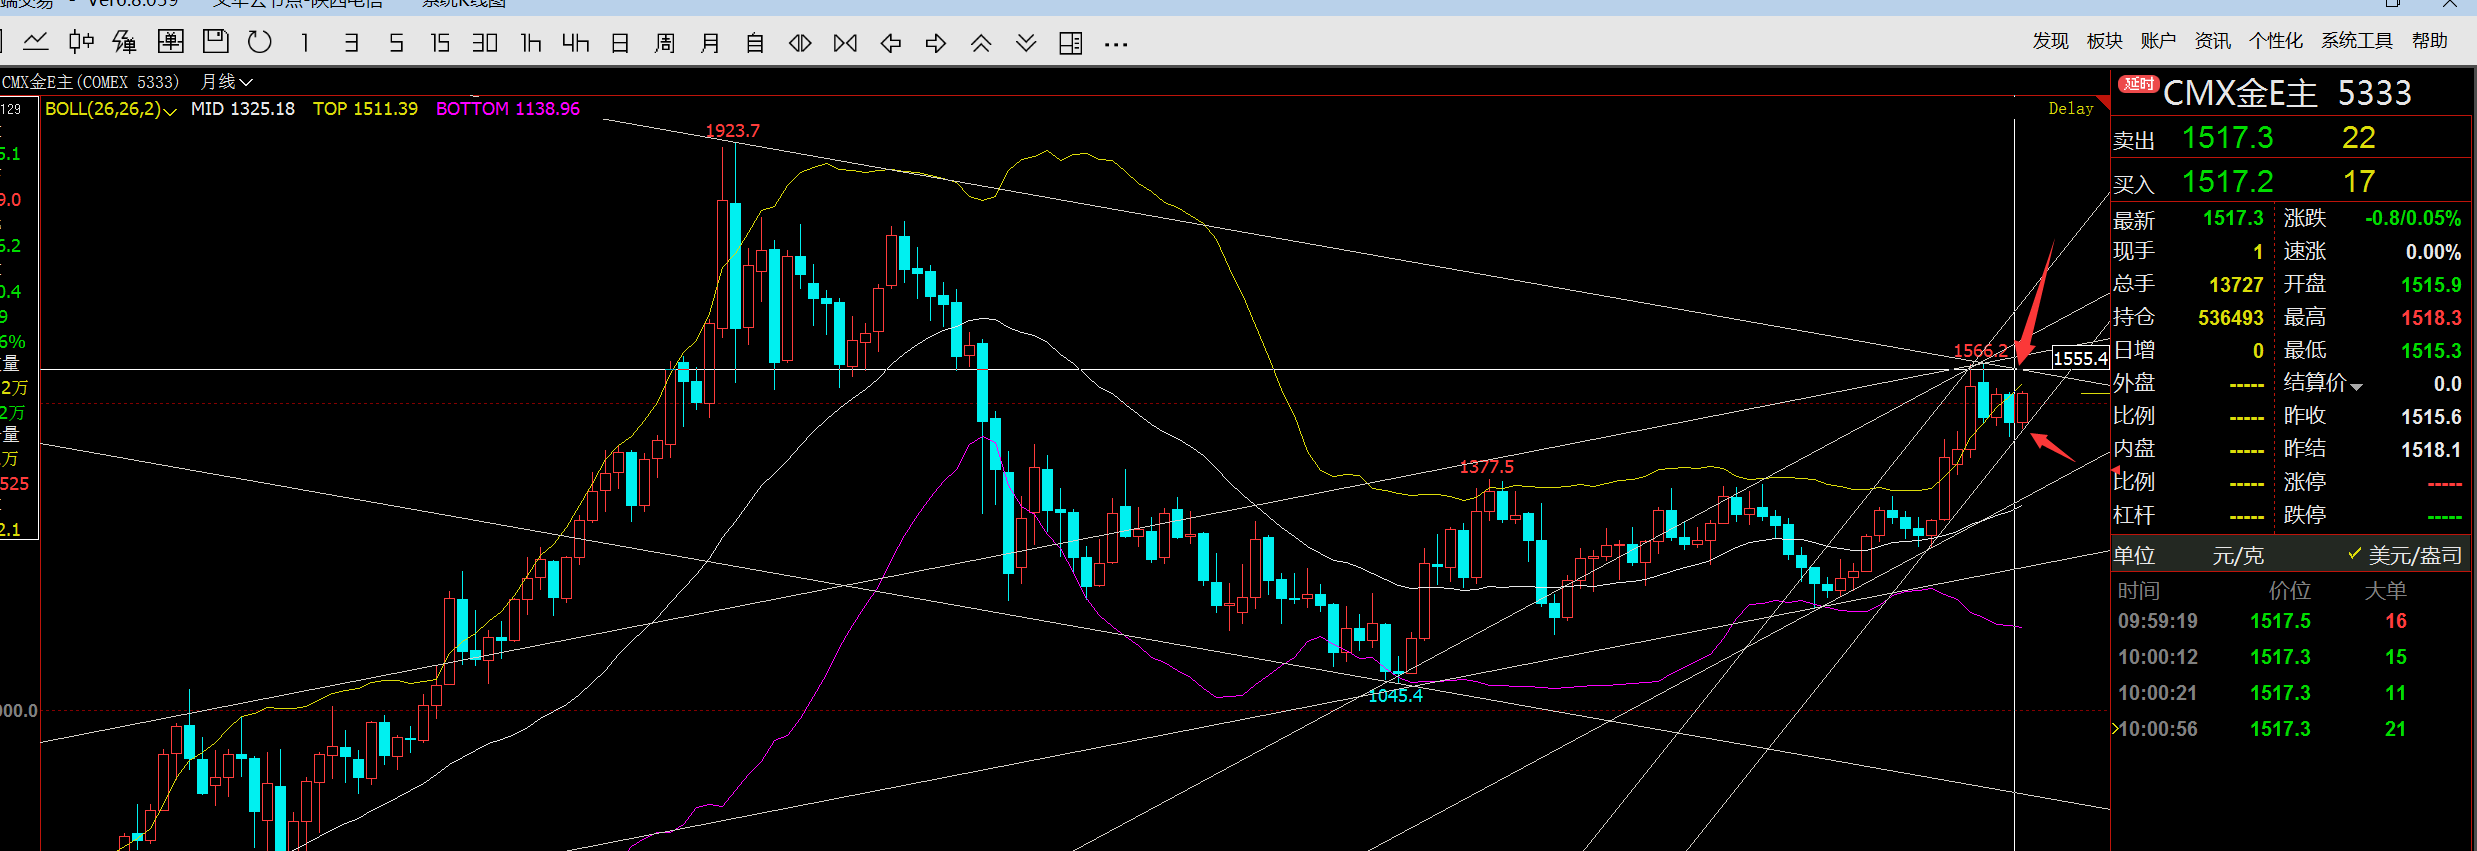Click the 昨结 value 1518.1
The image size is (2477, 851).
2431,450
